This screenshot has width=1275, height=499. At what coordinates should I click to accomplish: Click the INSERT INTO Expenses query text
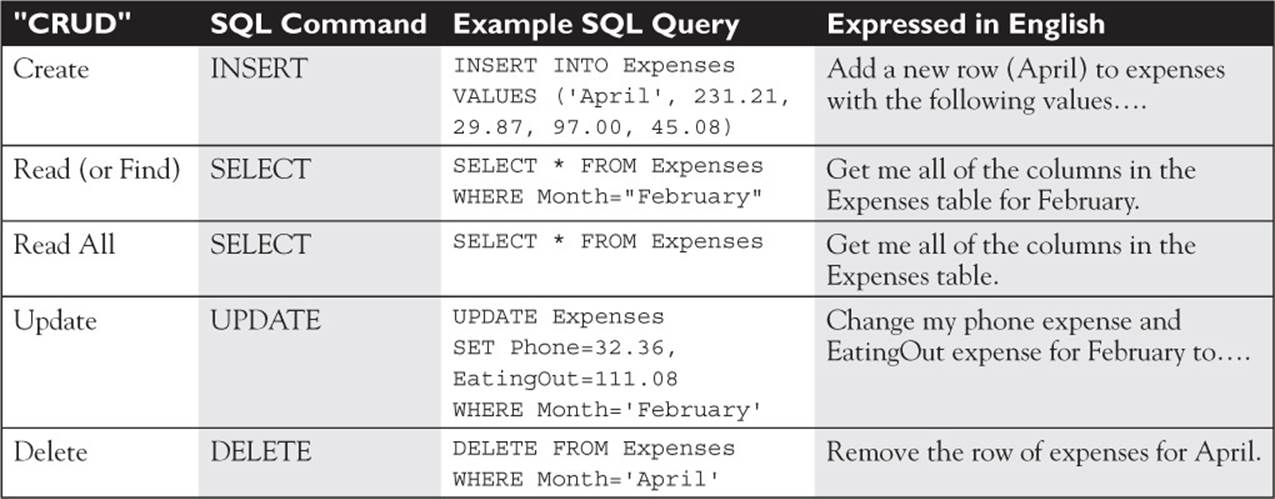click(594, 66)
